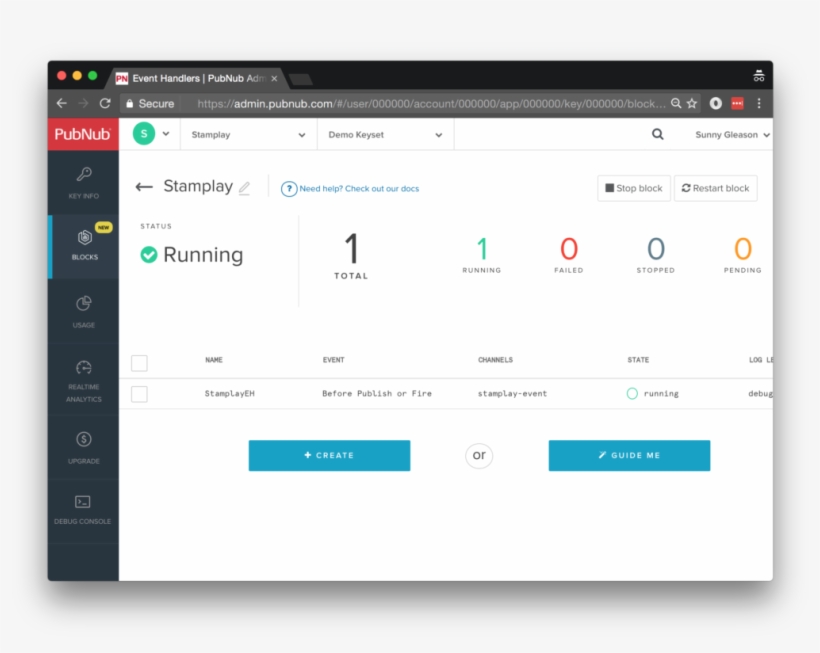This screenshot has width=820, height=653.
Task: Open Blocks section in sidebar
Action: click(x=84, y=246)
